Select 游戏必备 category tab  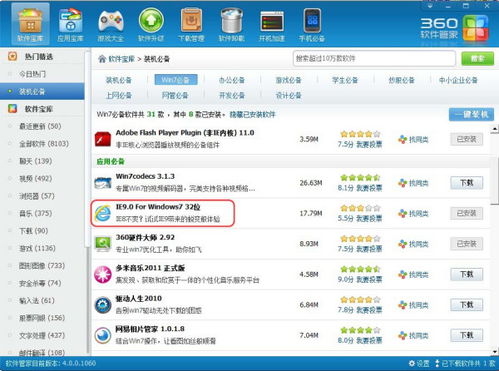(288, 80)
